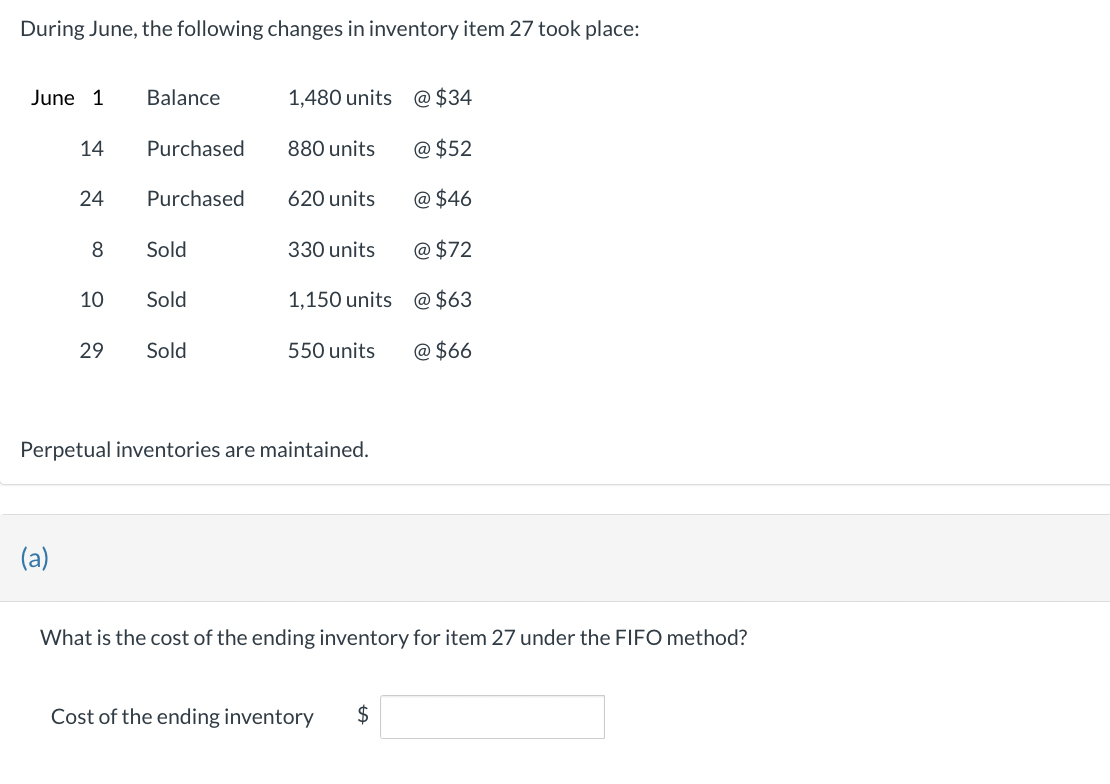Click the June 8 Sold entry
The image size is (1110, 784).
tap(166, 249)
